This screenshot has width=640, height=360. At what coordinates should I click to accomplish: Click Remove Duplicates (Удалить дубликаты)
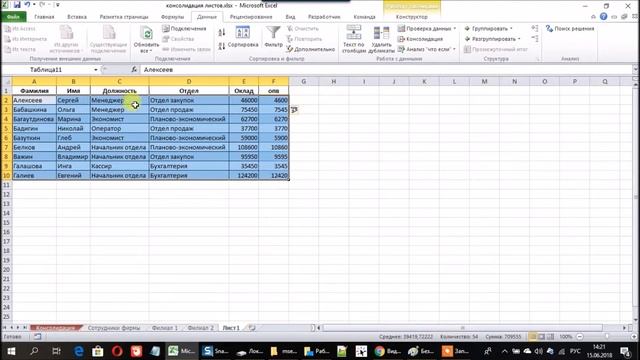(x=381, y=39)
